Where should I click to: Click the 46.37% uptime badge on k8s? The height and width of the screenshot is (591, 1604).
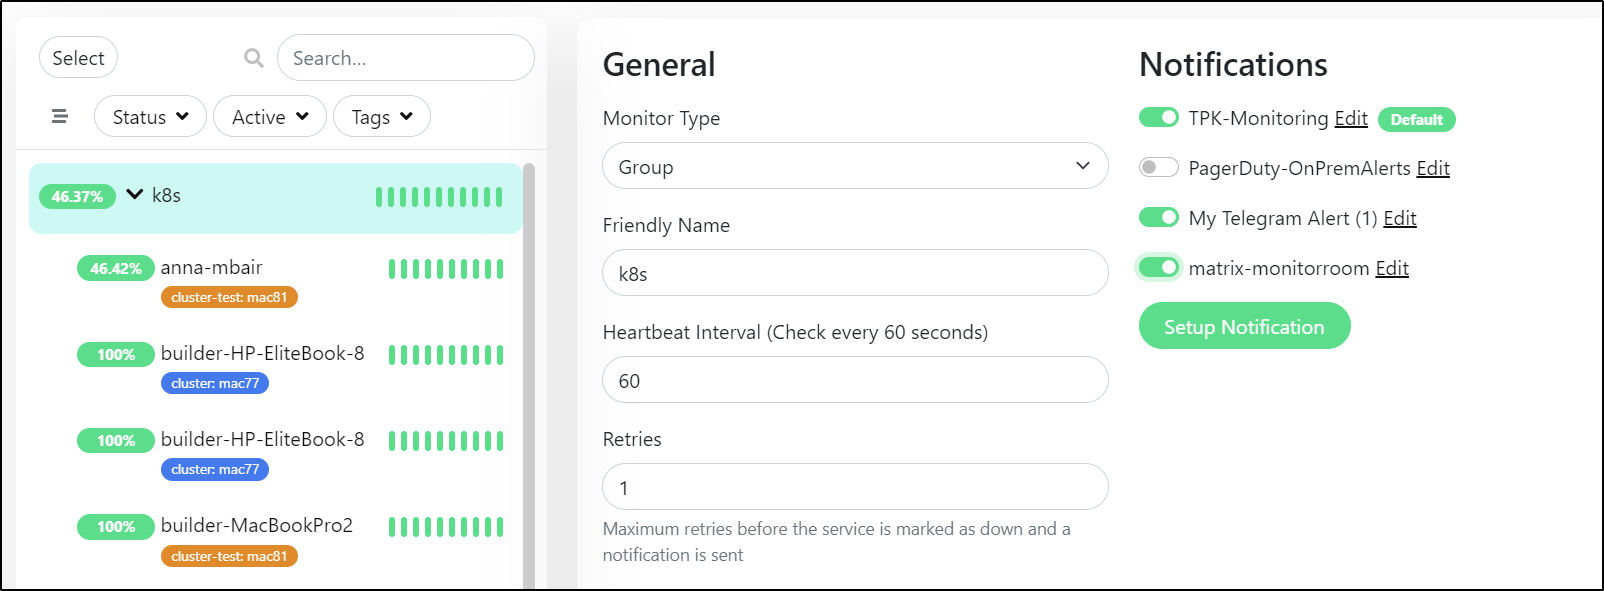[78, 196]
